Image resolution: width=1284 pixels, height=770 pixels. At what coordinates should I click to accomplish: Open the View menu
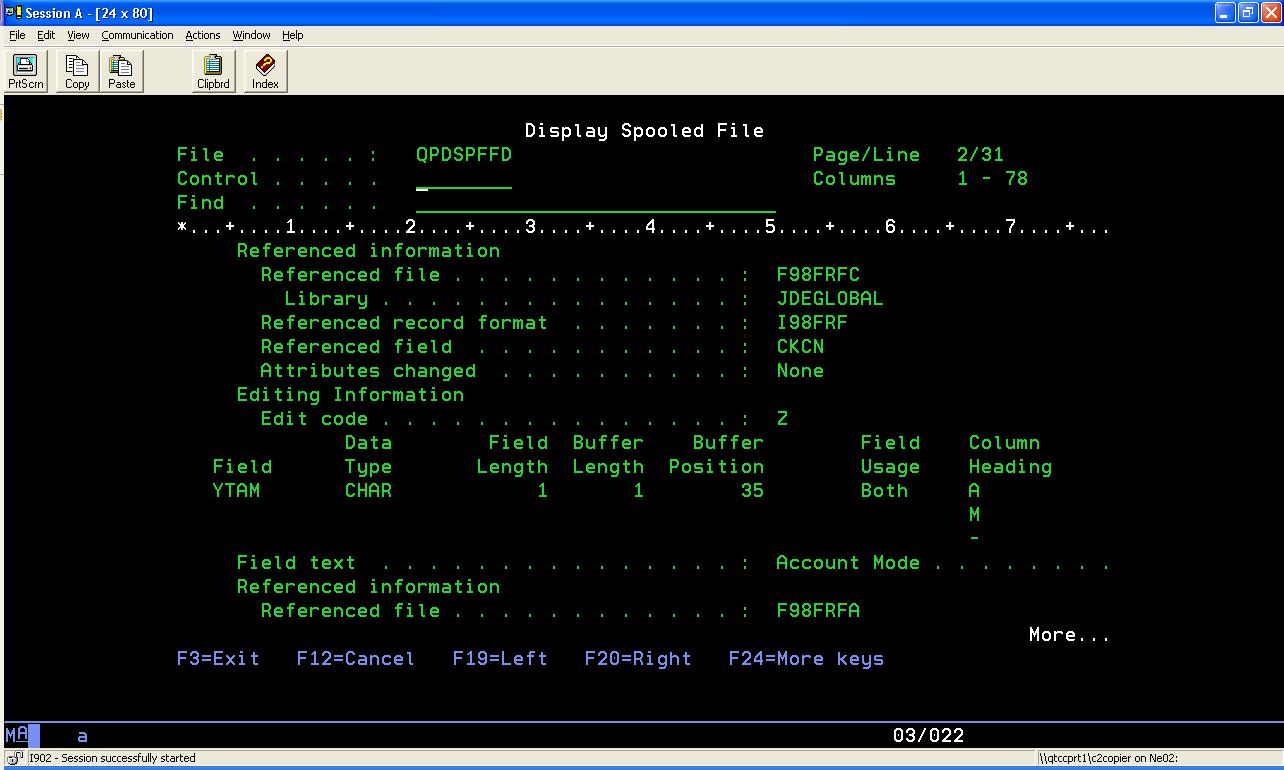tap(78, 35)
